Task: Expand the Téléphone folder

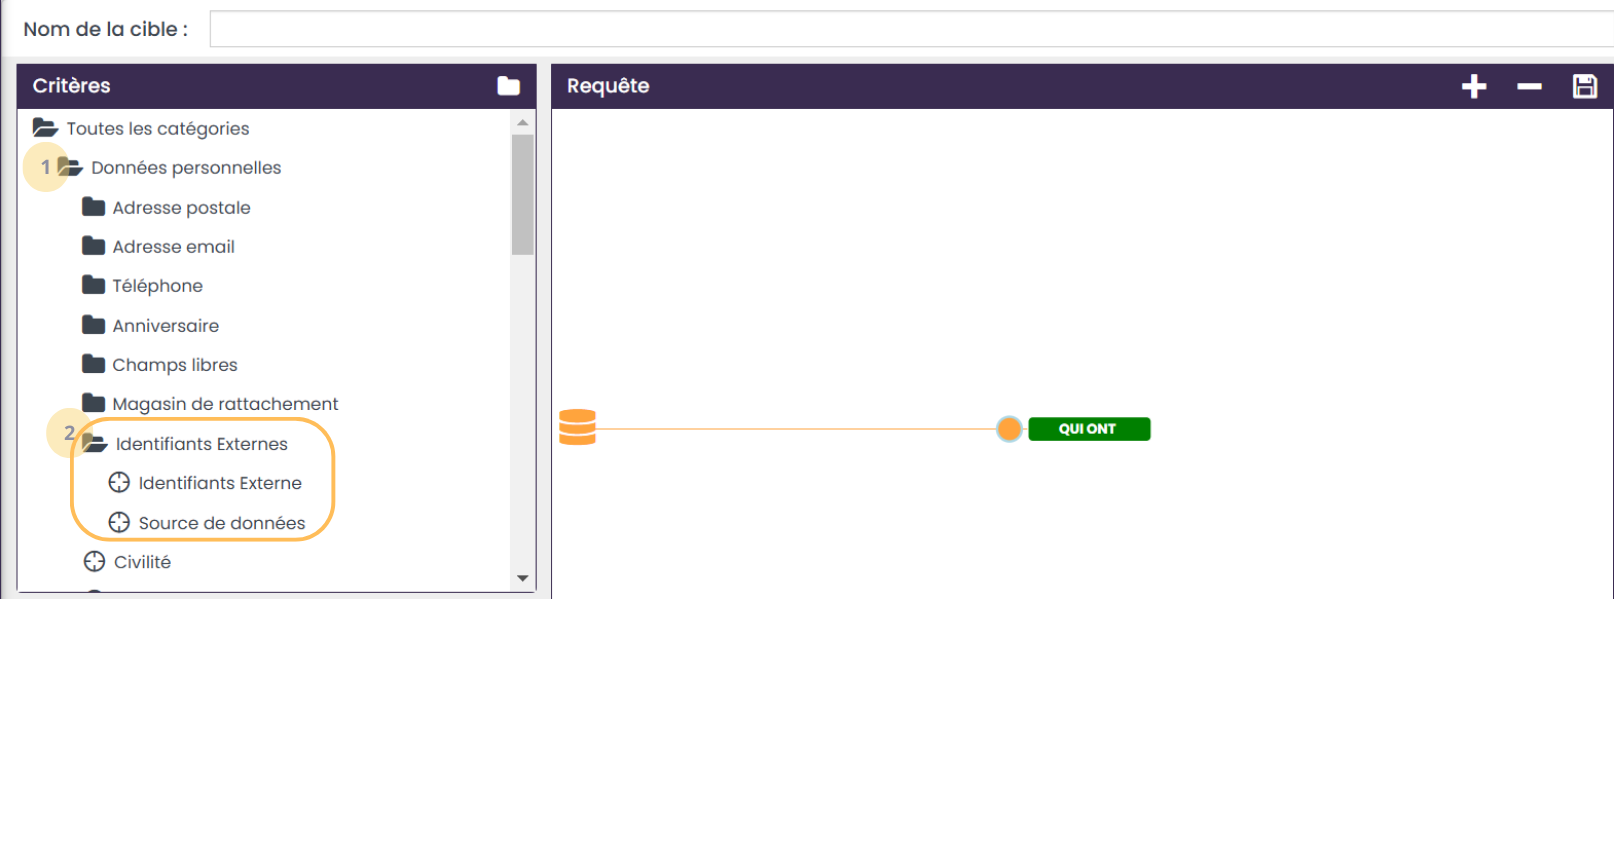Action: click(x=94, y=285)
